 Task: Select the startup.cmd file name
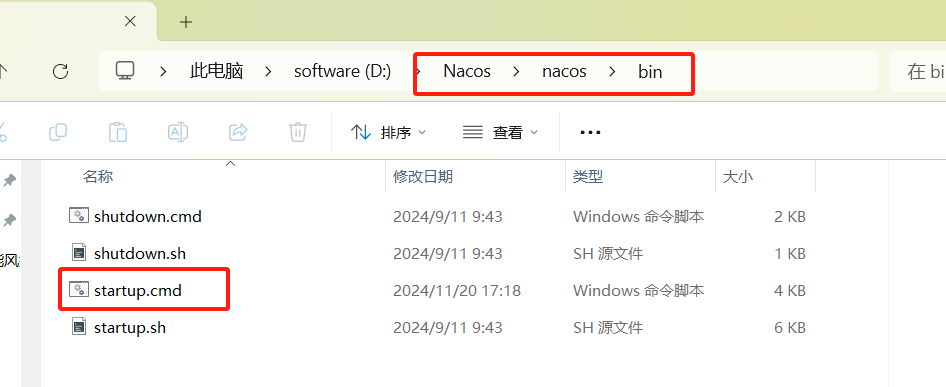pyautogui.click(x=138, y=290)
